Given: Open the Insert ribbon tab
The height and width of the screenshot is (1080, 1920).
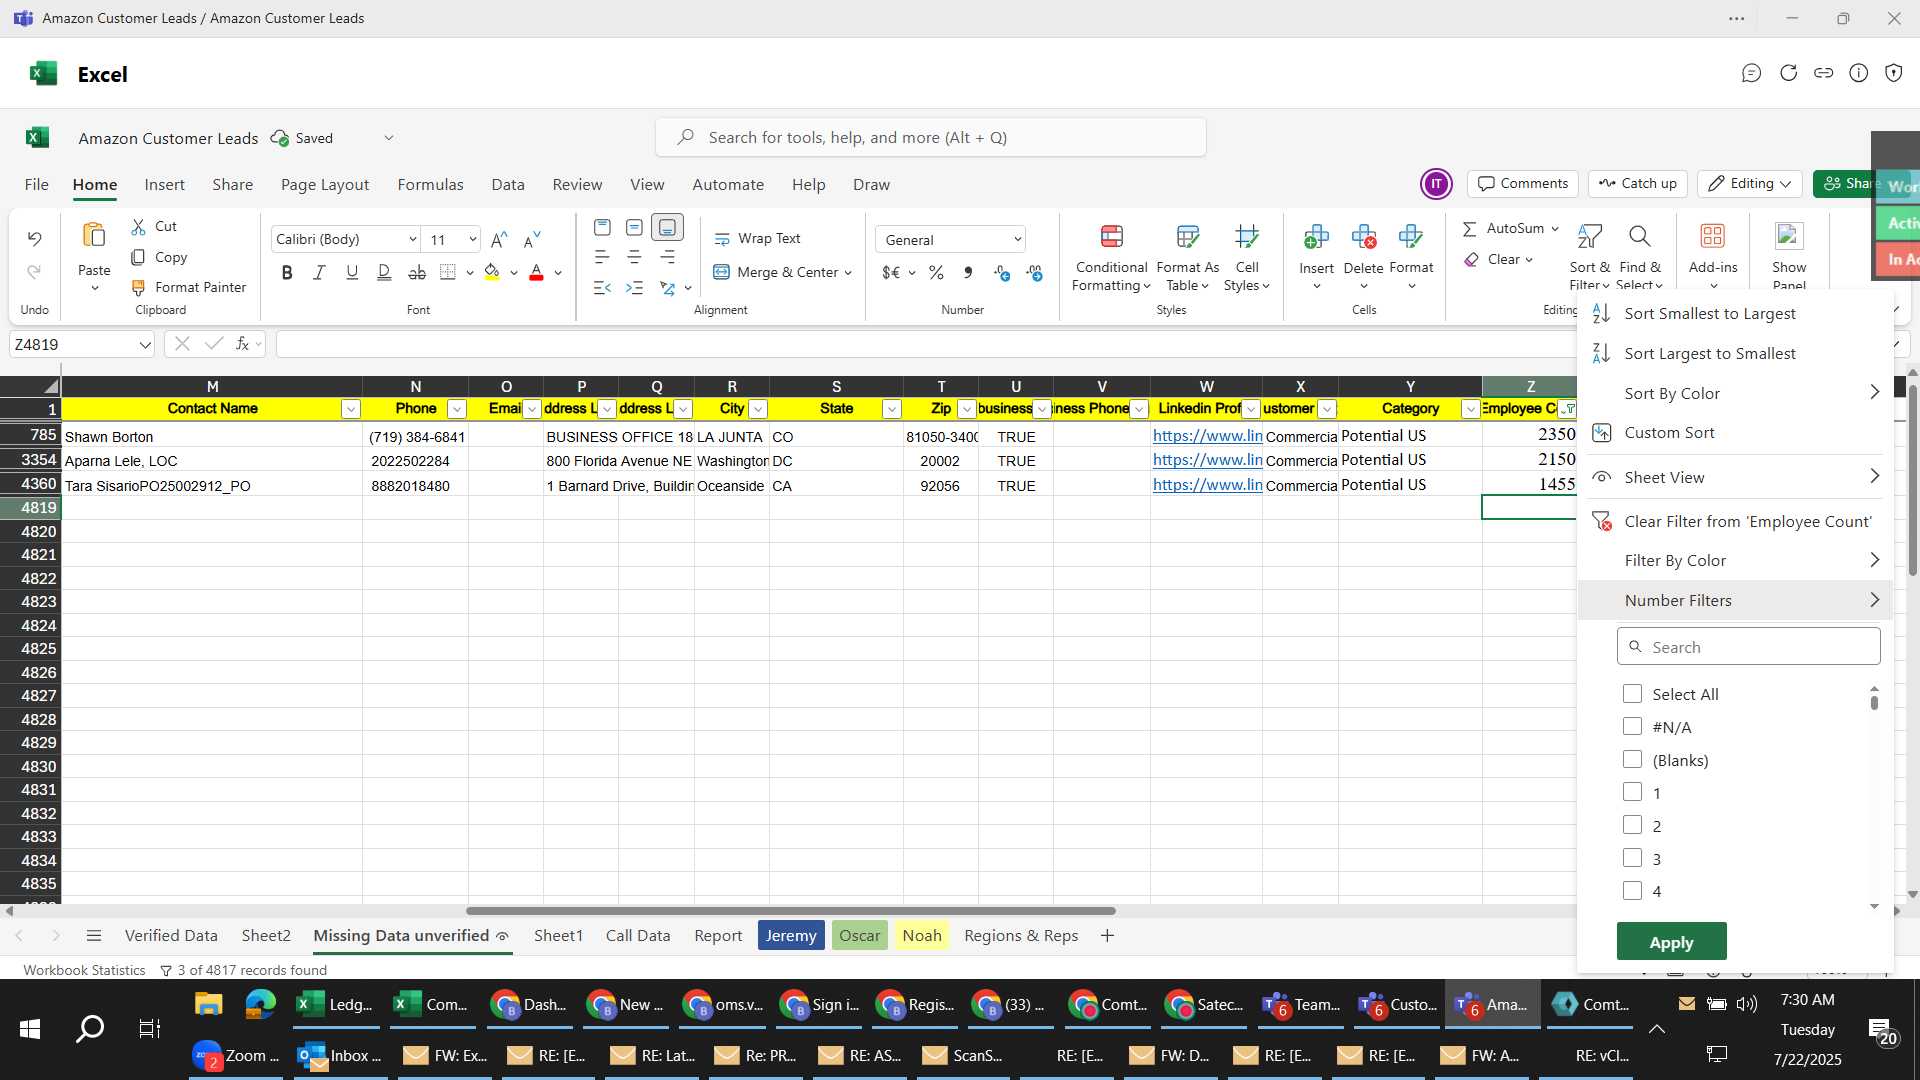Looking at the screenshot, I should point(164,185).
